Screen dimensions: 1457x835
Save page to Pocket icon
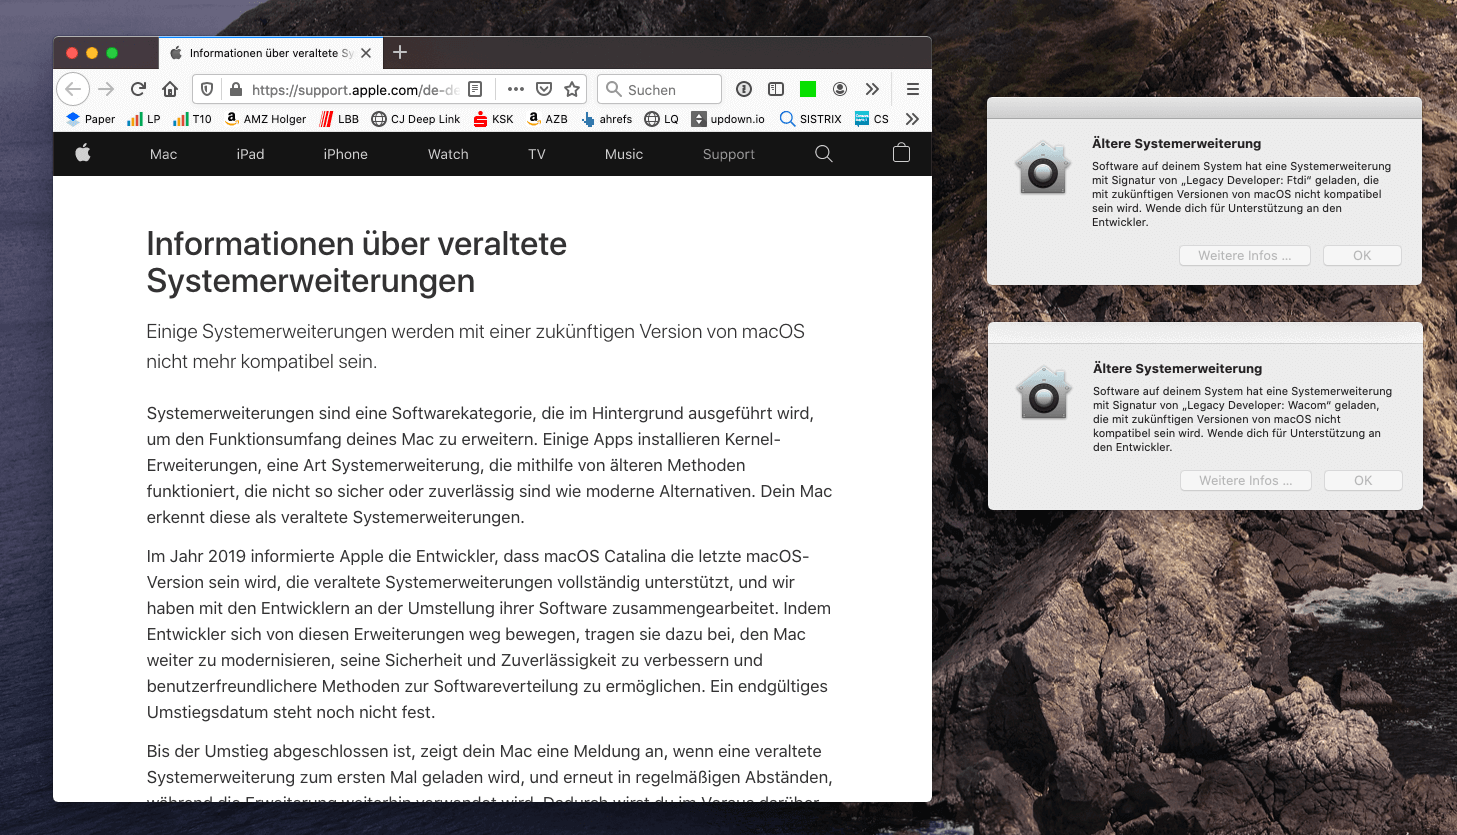point(544,89)
